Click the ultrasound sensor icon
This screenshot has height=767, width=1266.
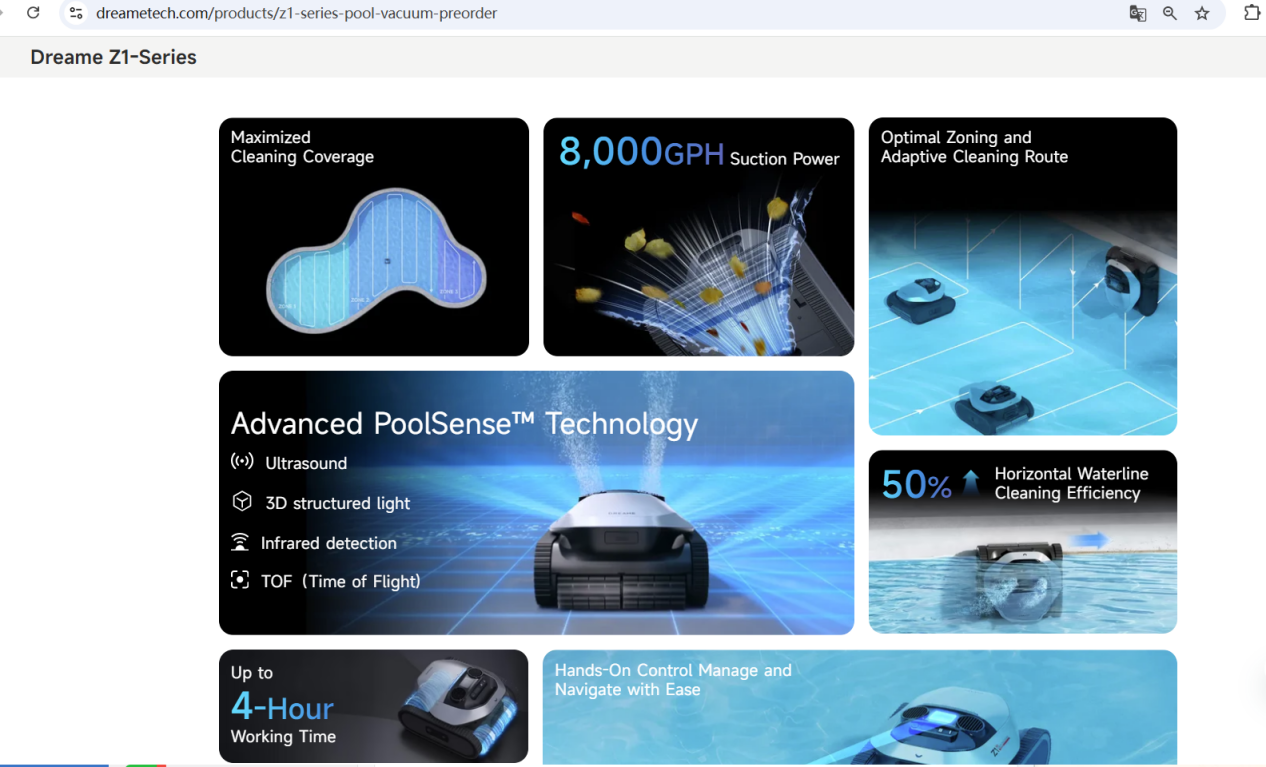242,462
